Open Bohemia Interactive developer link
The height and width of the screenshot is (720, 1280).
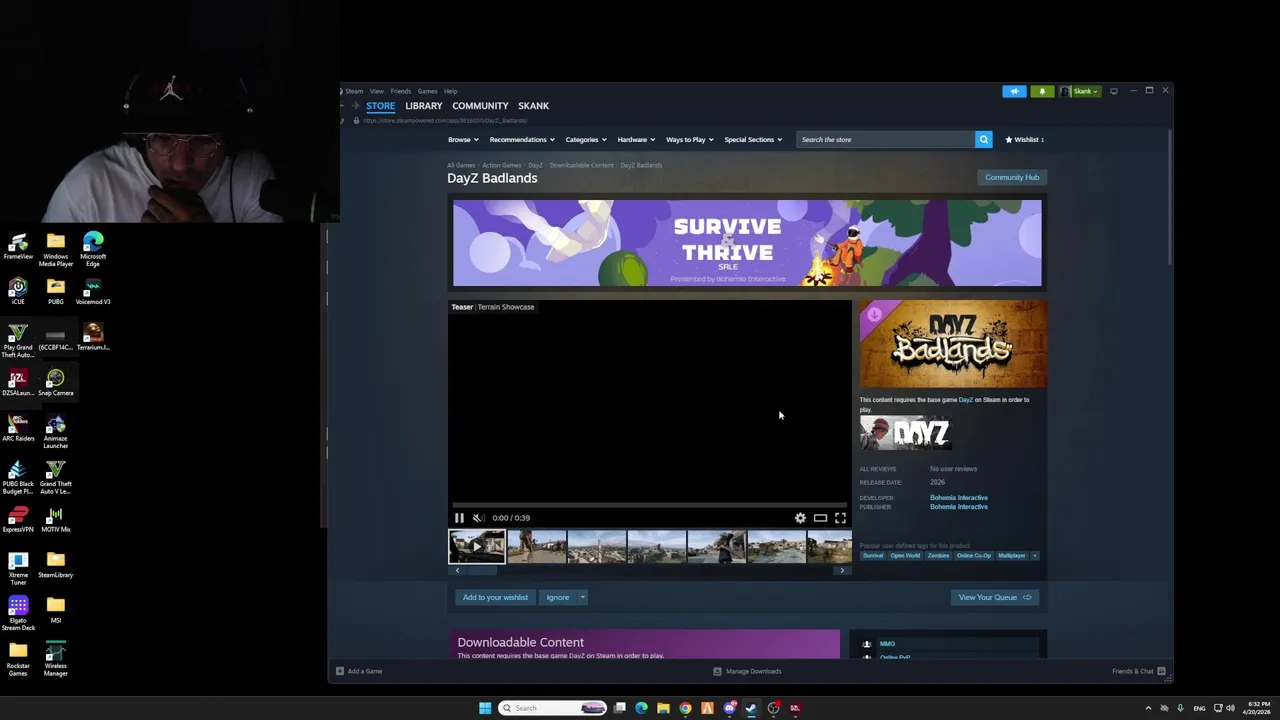[x=958, y=498]
